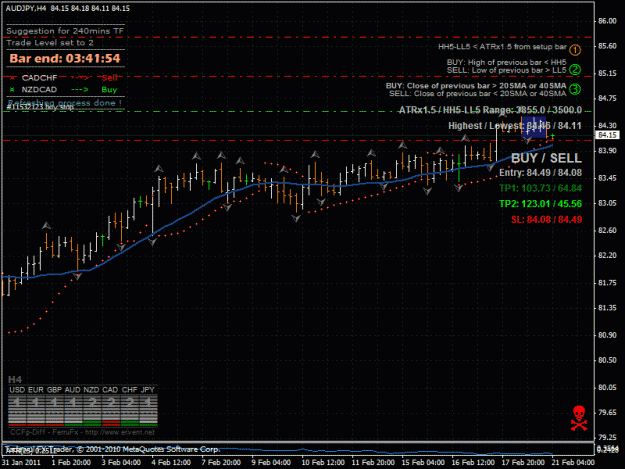The width and height of the screenshot is (625, 469).
Task: Click the 'Bar end: 03:41:54' countdown
Action: click(x=65, y=59)
